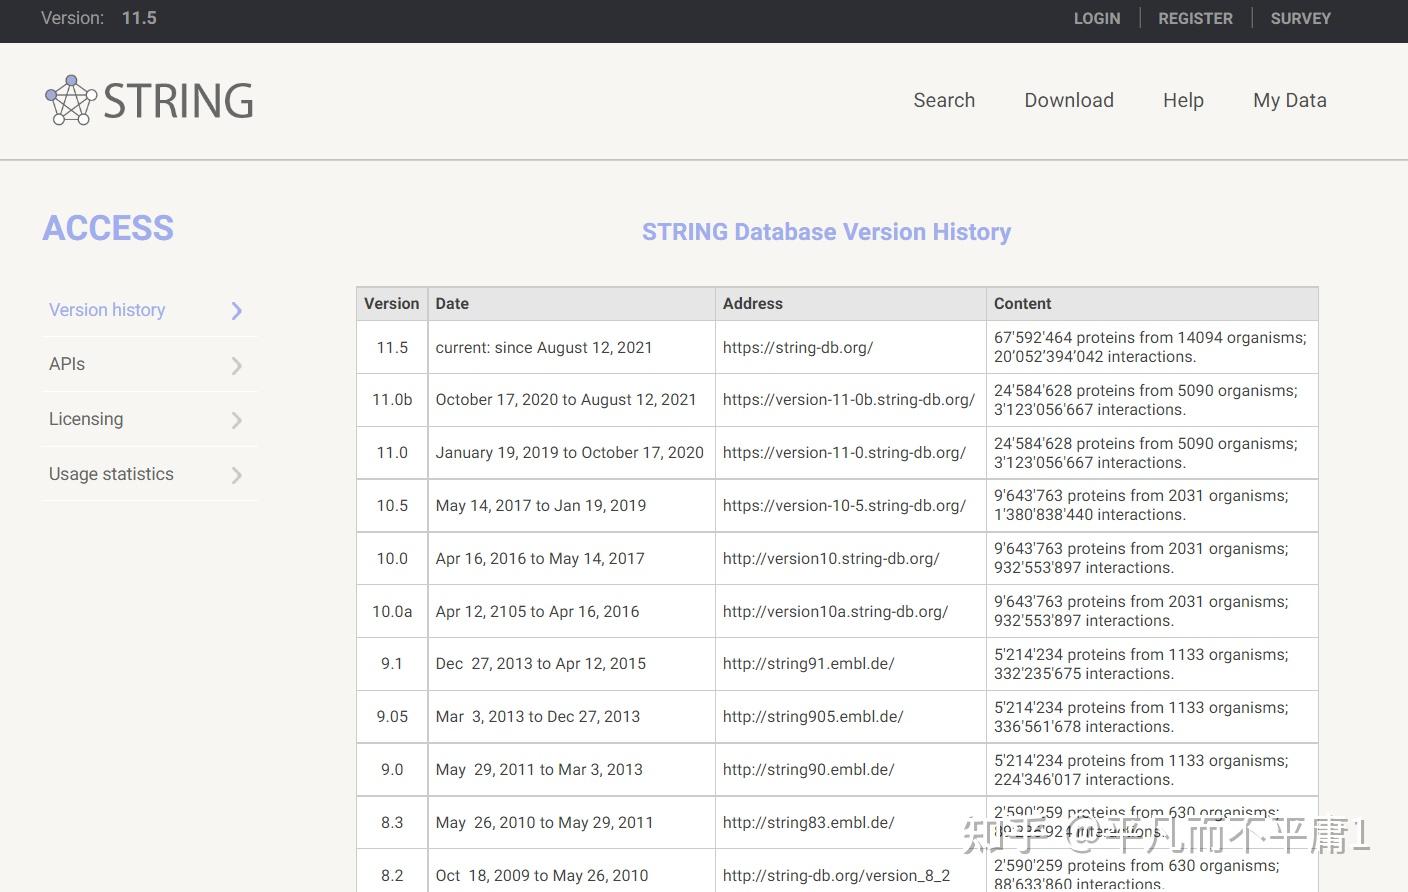The image size is (1408, 892).
Task: Open the Help menu
Action: 1182,100
